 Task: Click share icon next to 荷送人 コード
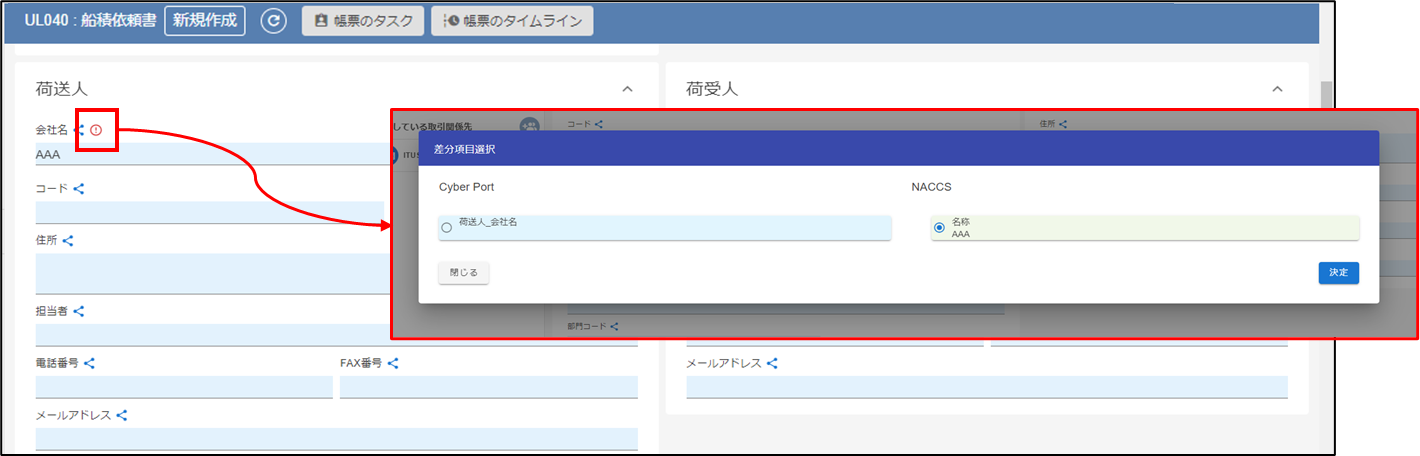point(78,188)
